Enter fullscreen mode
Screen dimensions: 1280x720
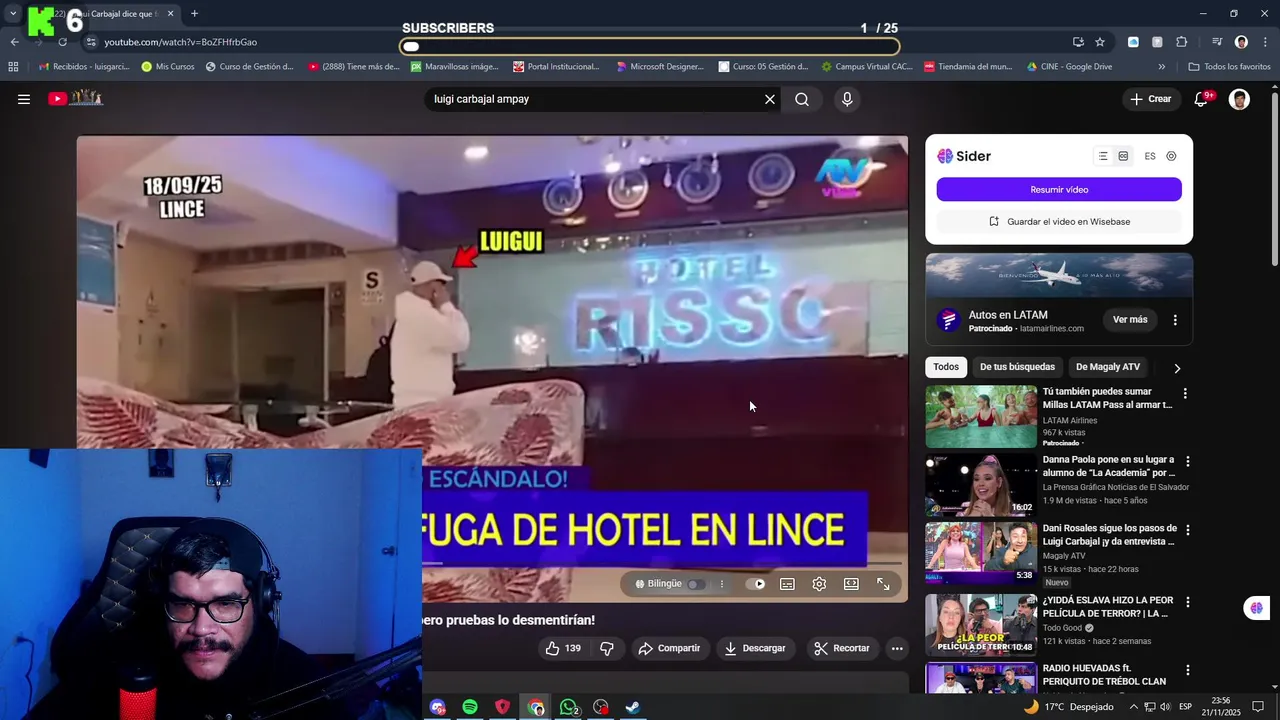[x=883, y=584]
